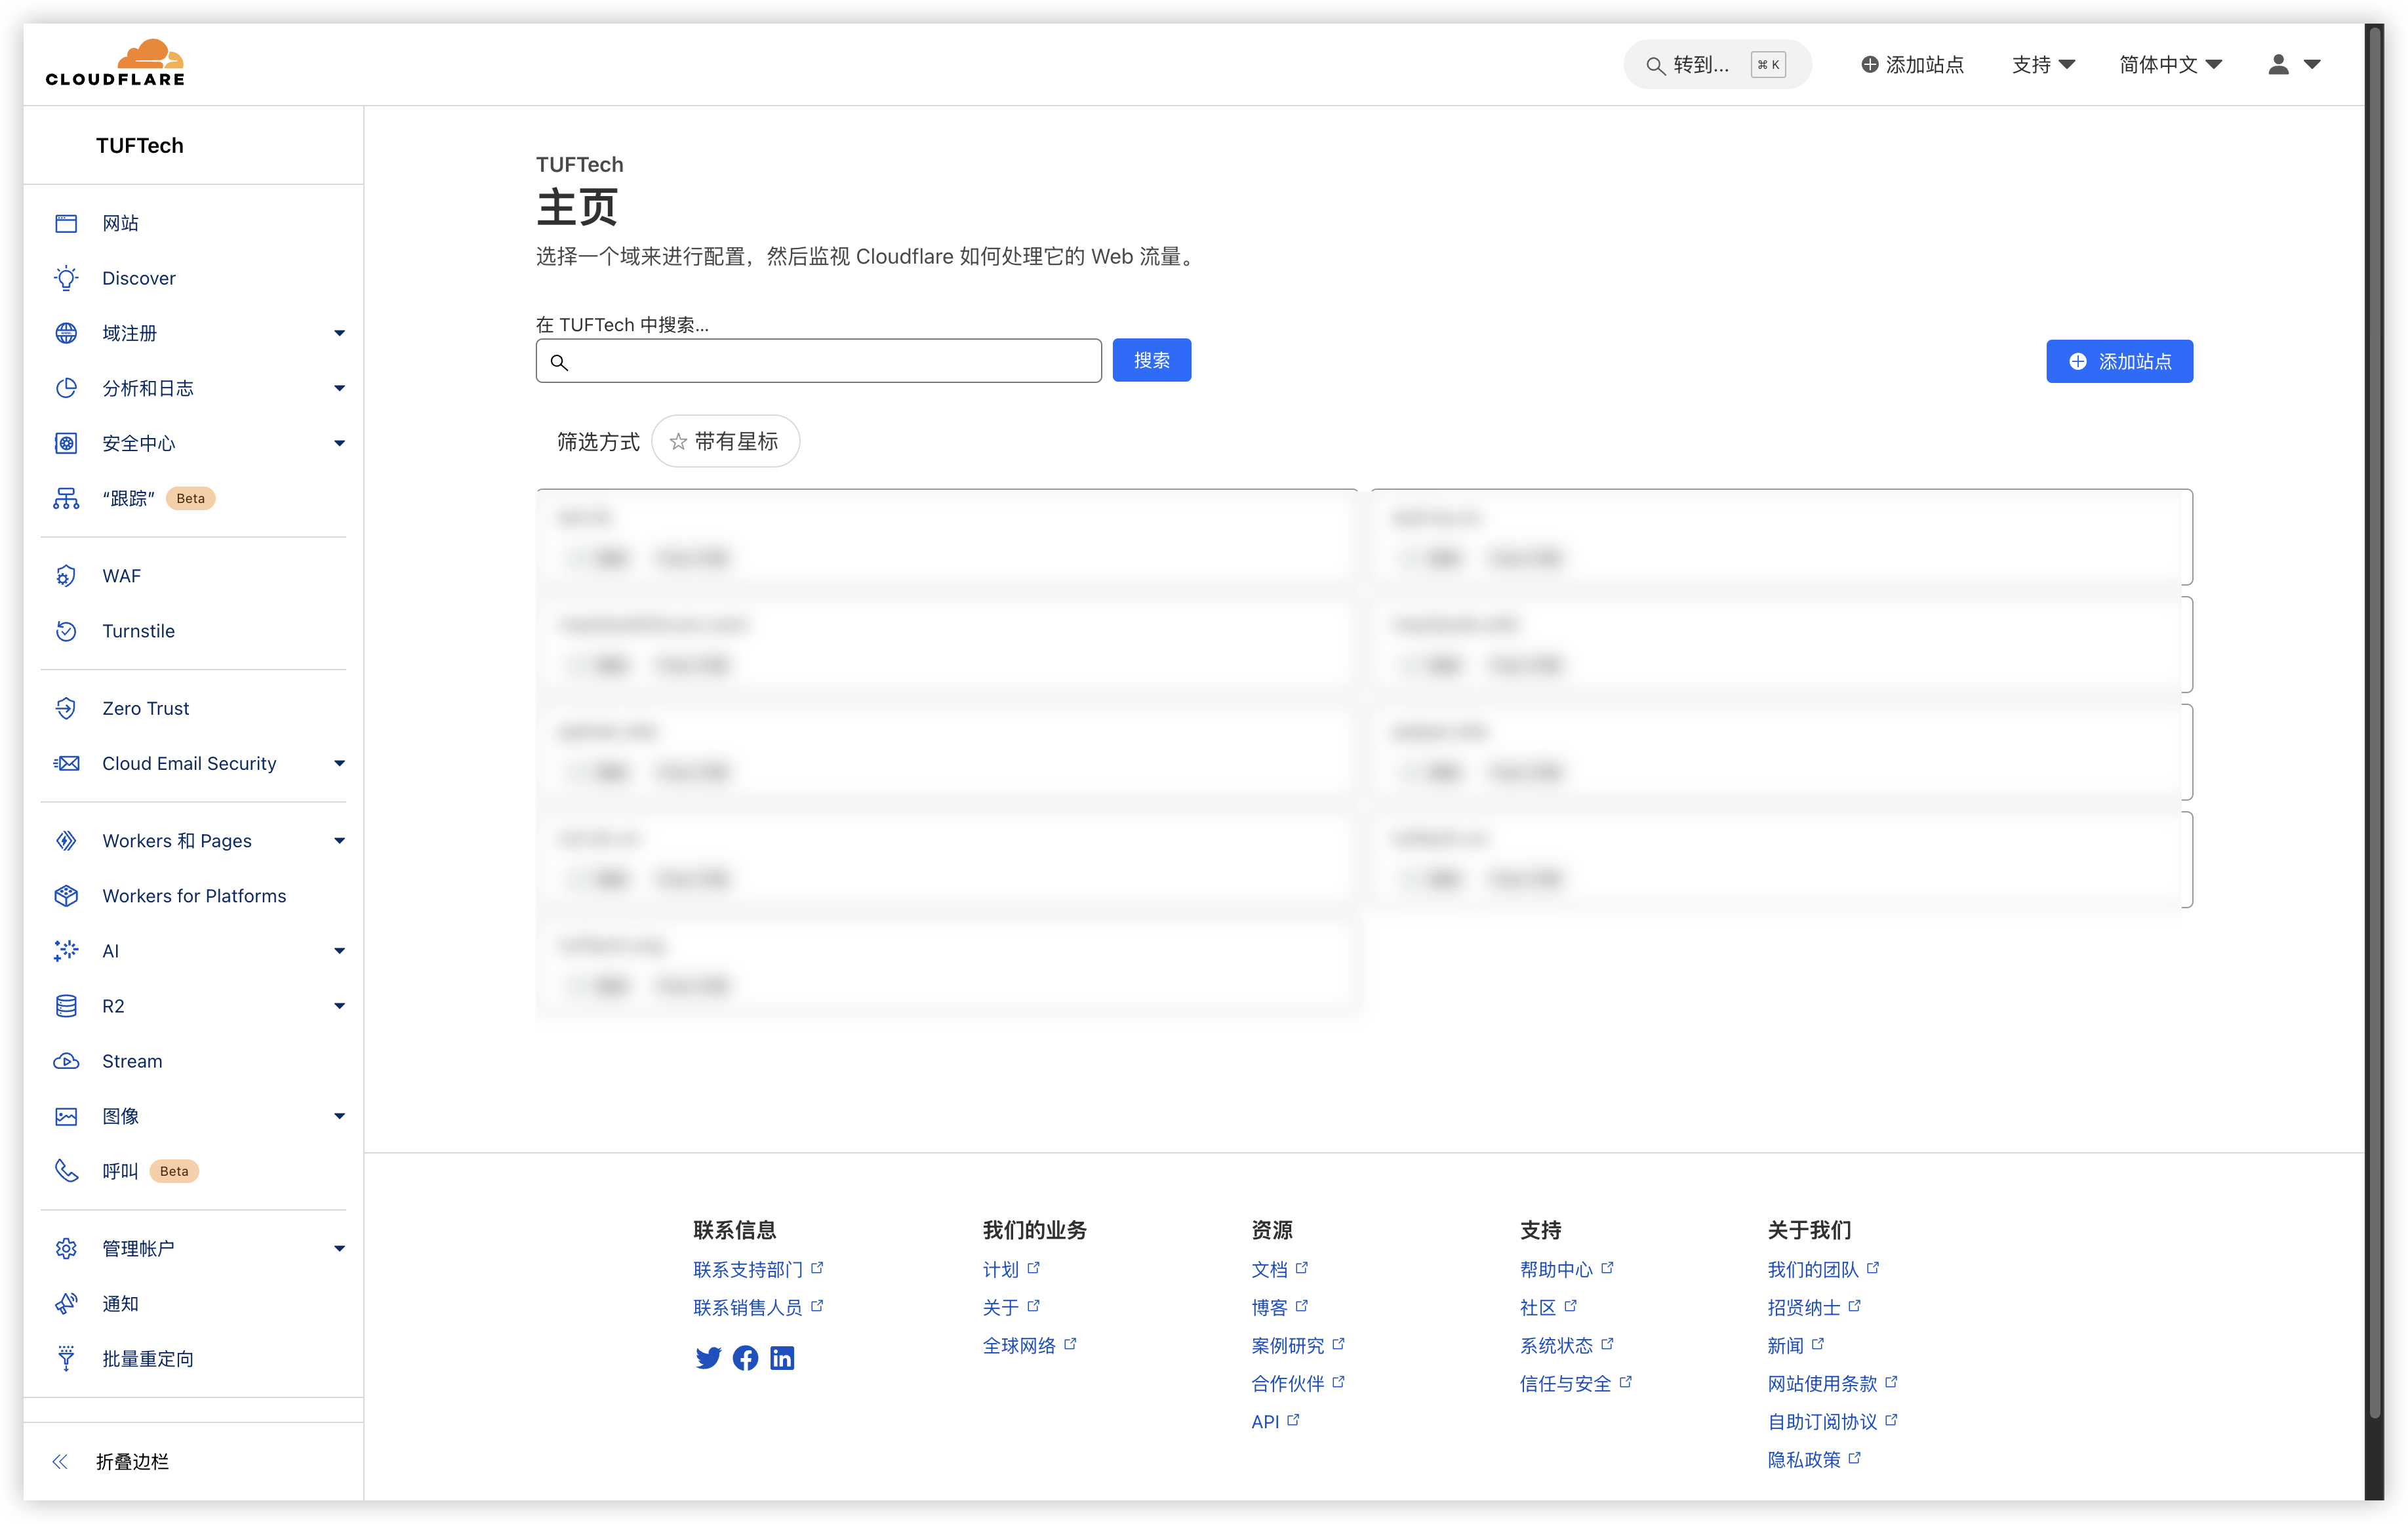Click the Cloudflare logo
The width and height of the screenshot is (2408, 1524).
[115, 63]
